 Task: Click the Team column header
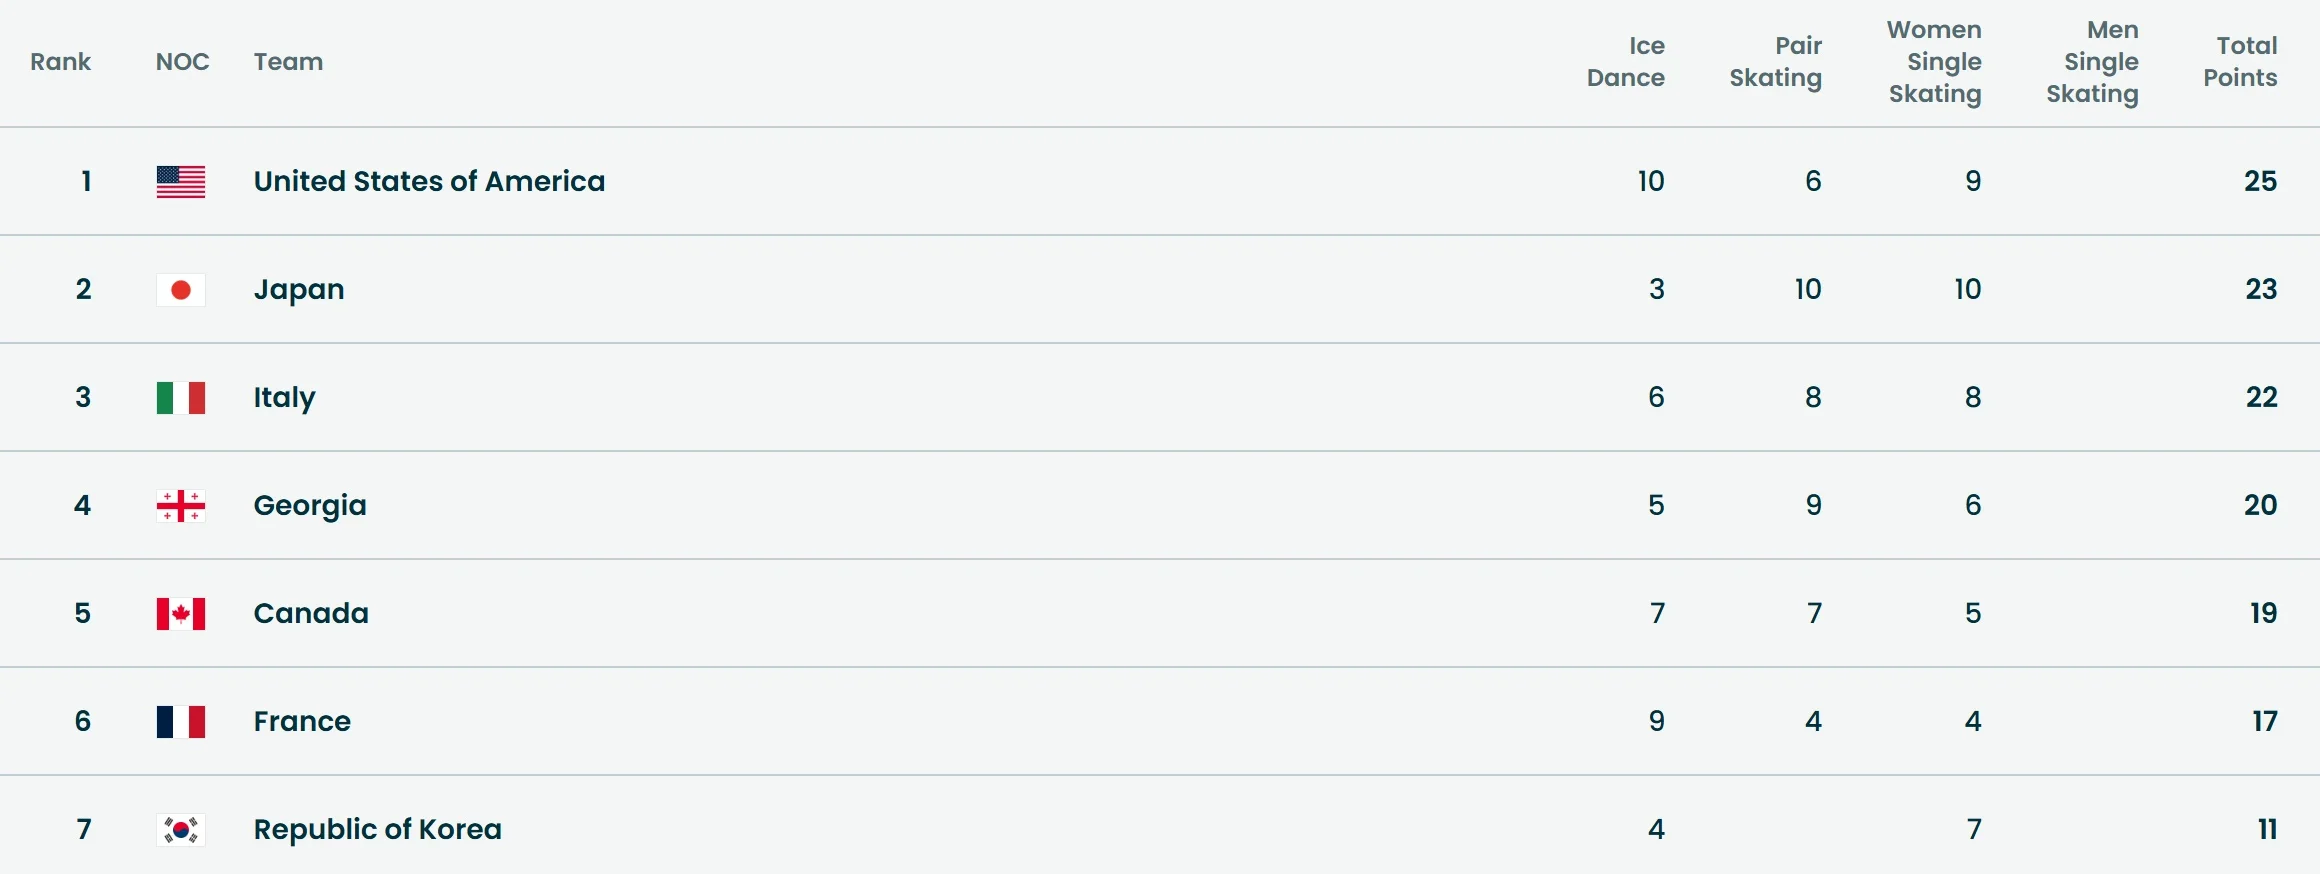pos(288,62)
